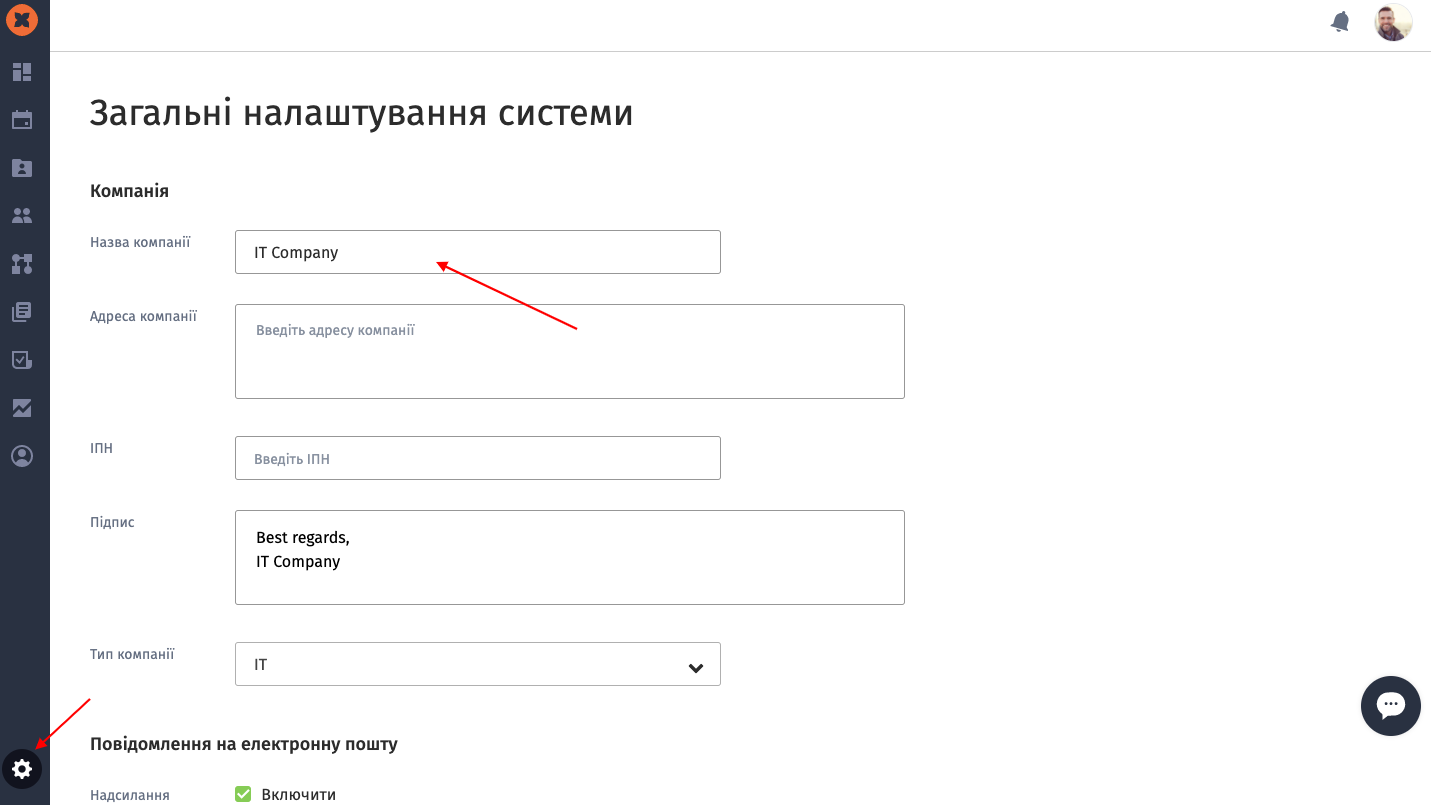Open the chat support bubble button

pos(1390,706)
